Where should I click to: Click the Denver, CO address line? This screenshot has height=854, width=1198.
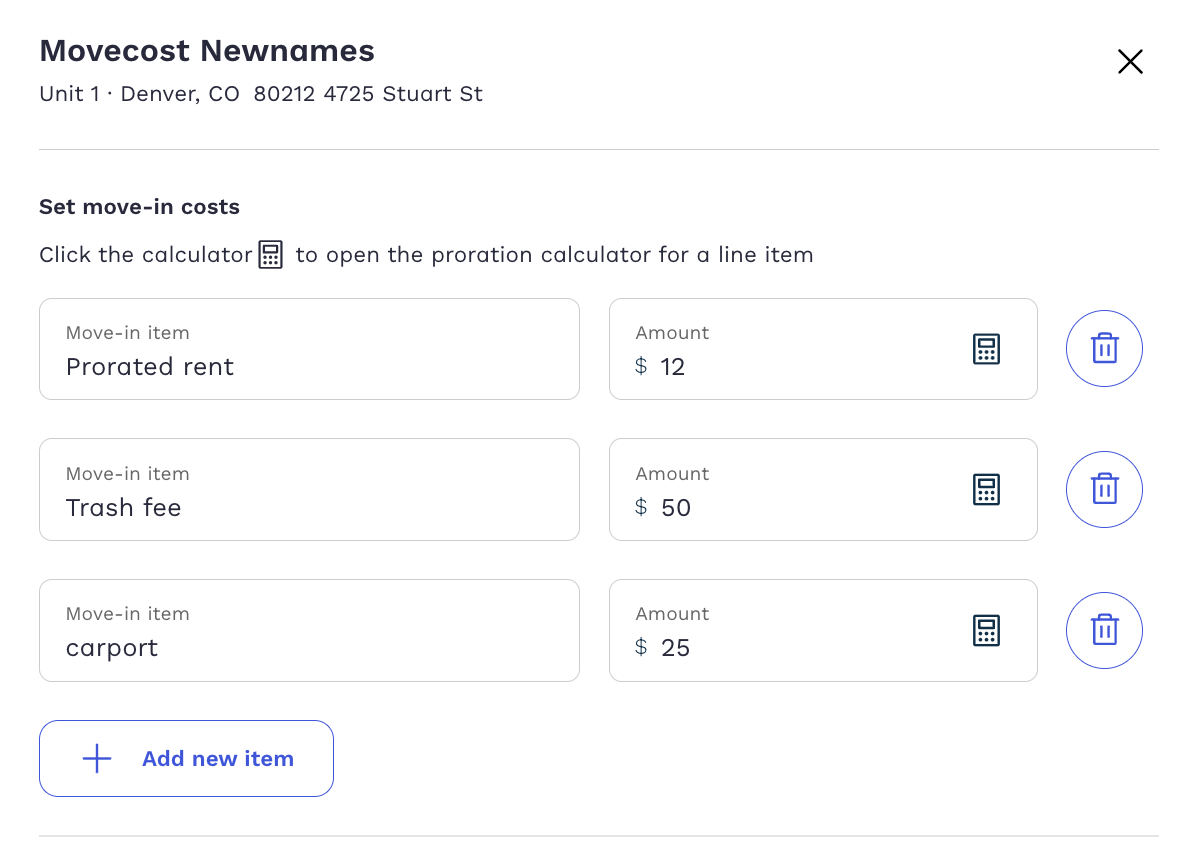pyautogui.click(x=261, y=94)
